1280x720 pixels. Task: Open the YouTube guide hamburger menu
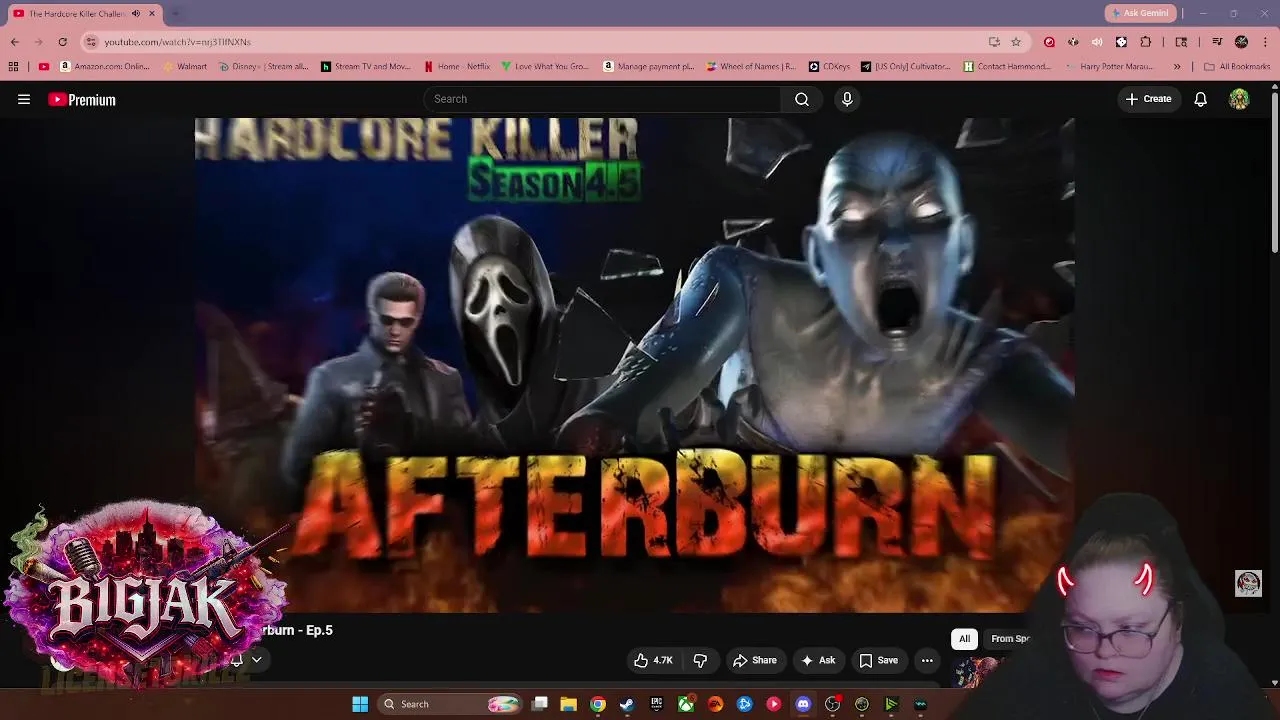pyautogui.click(x=24, y=99)
